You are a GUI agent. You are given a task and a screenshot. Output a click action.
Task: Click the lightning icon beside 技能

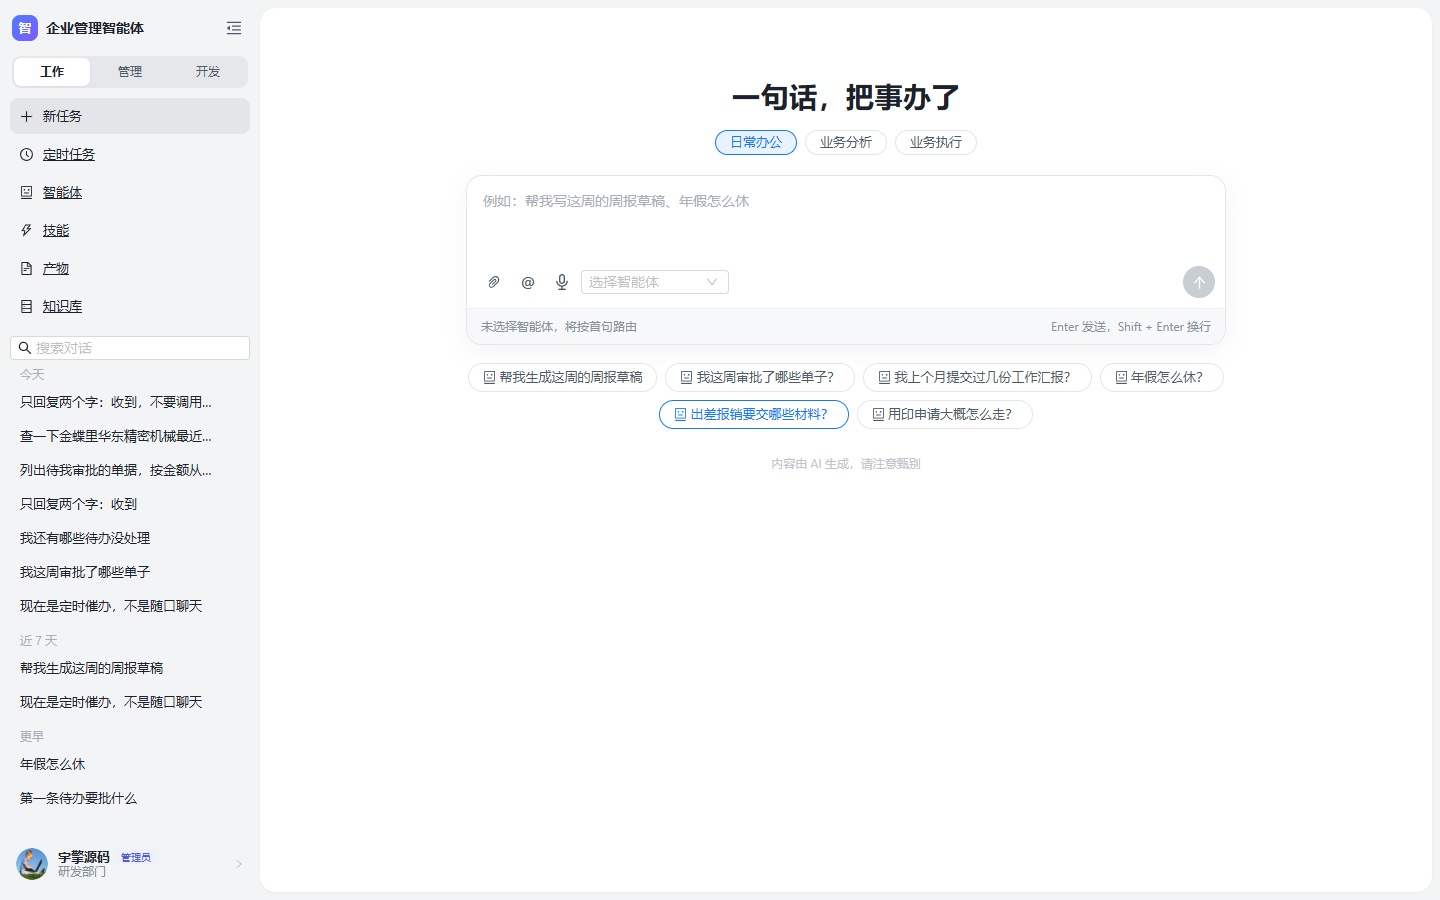click(x=27, y=230)
